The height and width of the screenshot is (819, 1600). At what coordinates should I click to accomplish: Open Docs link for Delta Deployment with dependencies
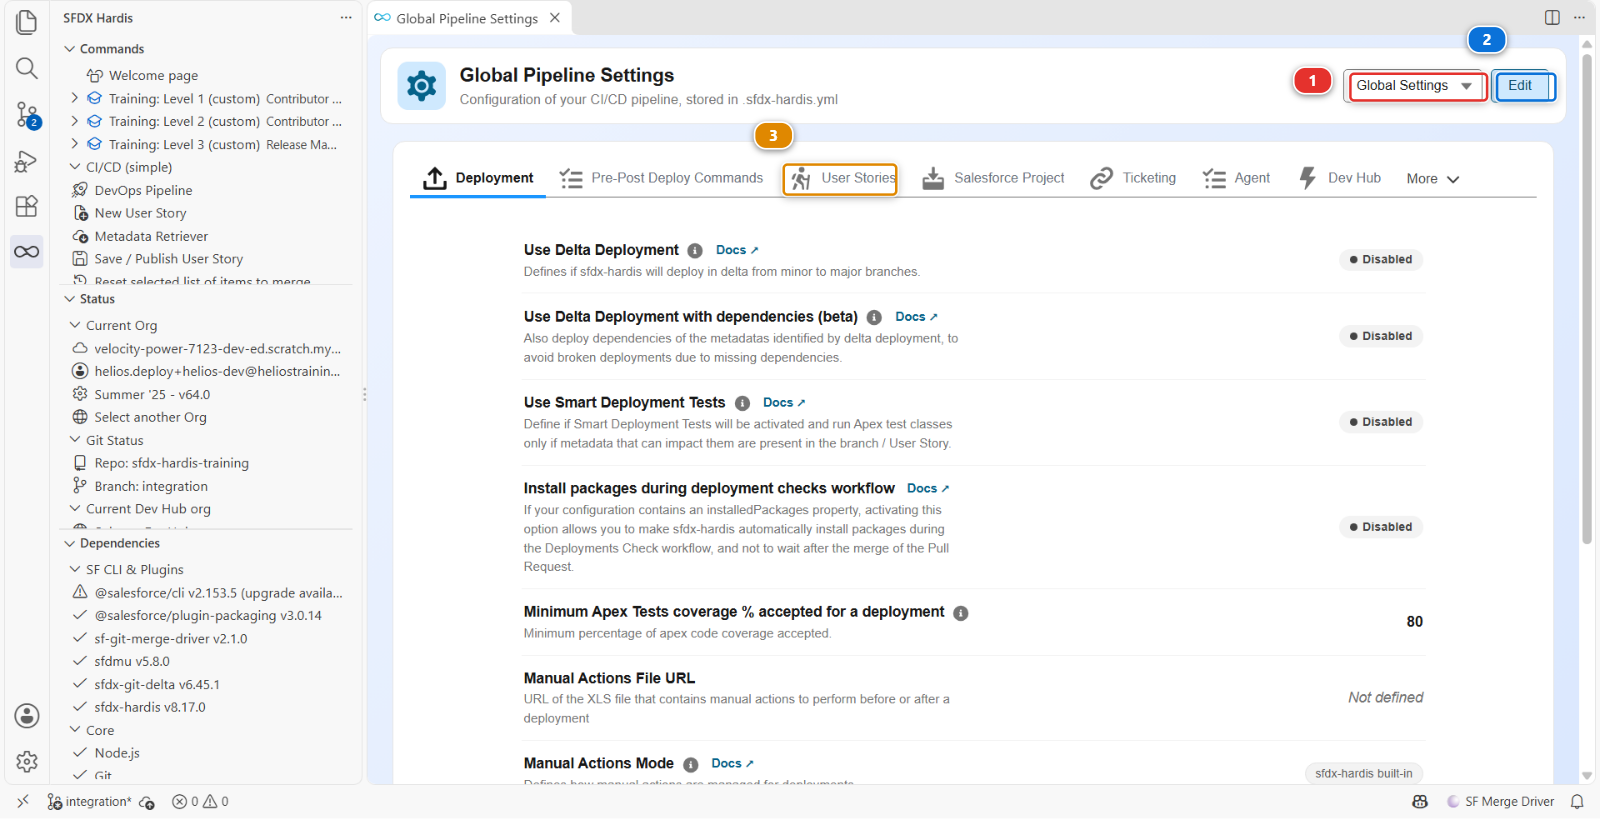[x=916, y=316]
